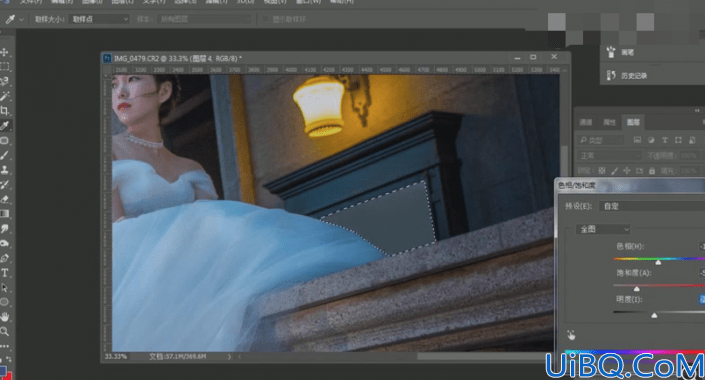
Task: Select the Clone Stamp tool
Action: [4, 170]
